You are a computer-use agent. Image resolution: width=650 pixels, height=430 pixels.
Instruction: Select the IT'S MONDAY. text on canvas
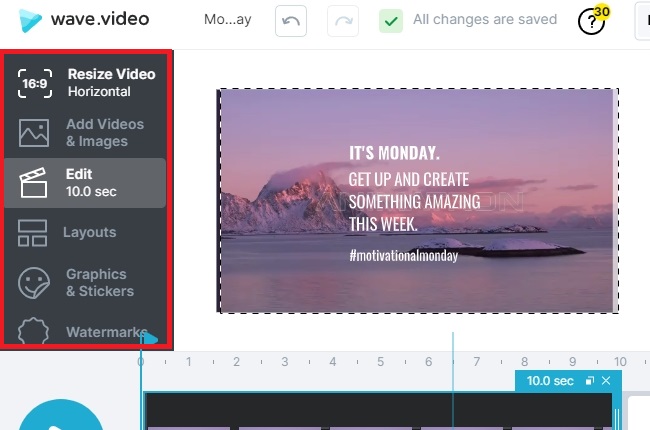click(394, 153)
